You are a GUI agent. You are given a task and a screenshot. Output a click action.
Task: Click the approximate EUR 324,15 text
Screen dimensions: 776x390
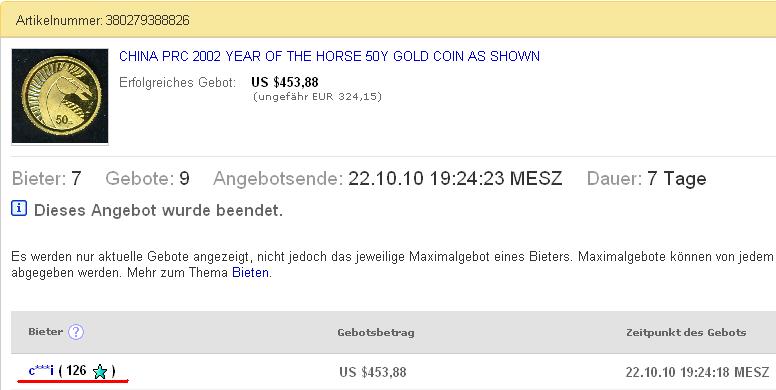click(317, 97)
